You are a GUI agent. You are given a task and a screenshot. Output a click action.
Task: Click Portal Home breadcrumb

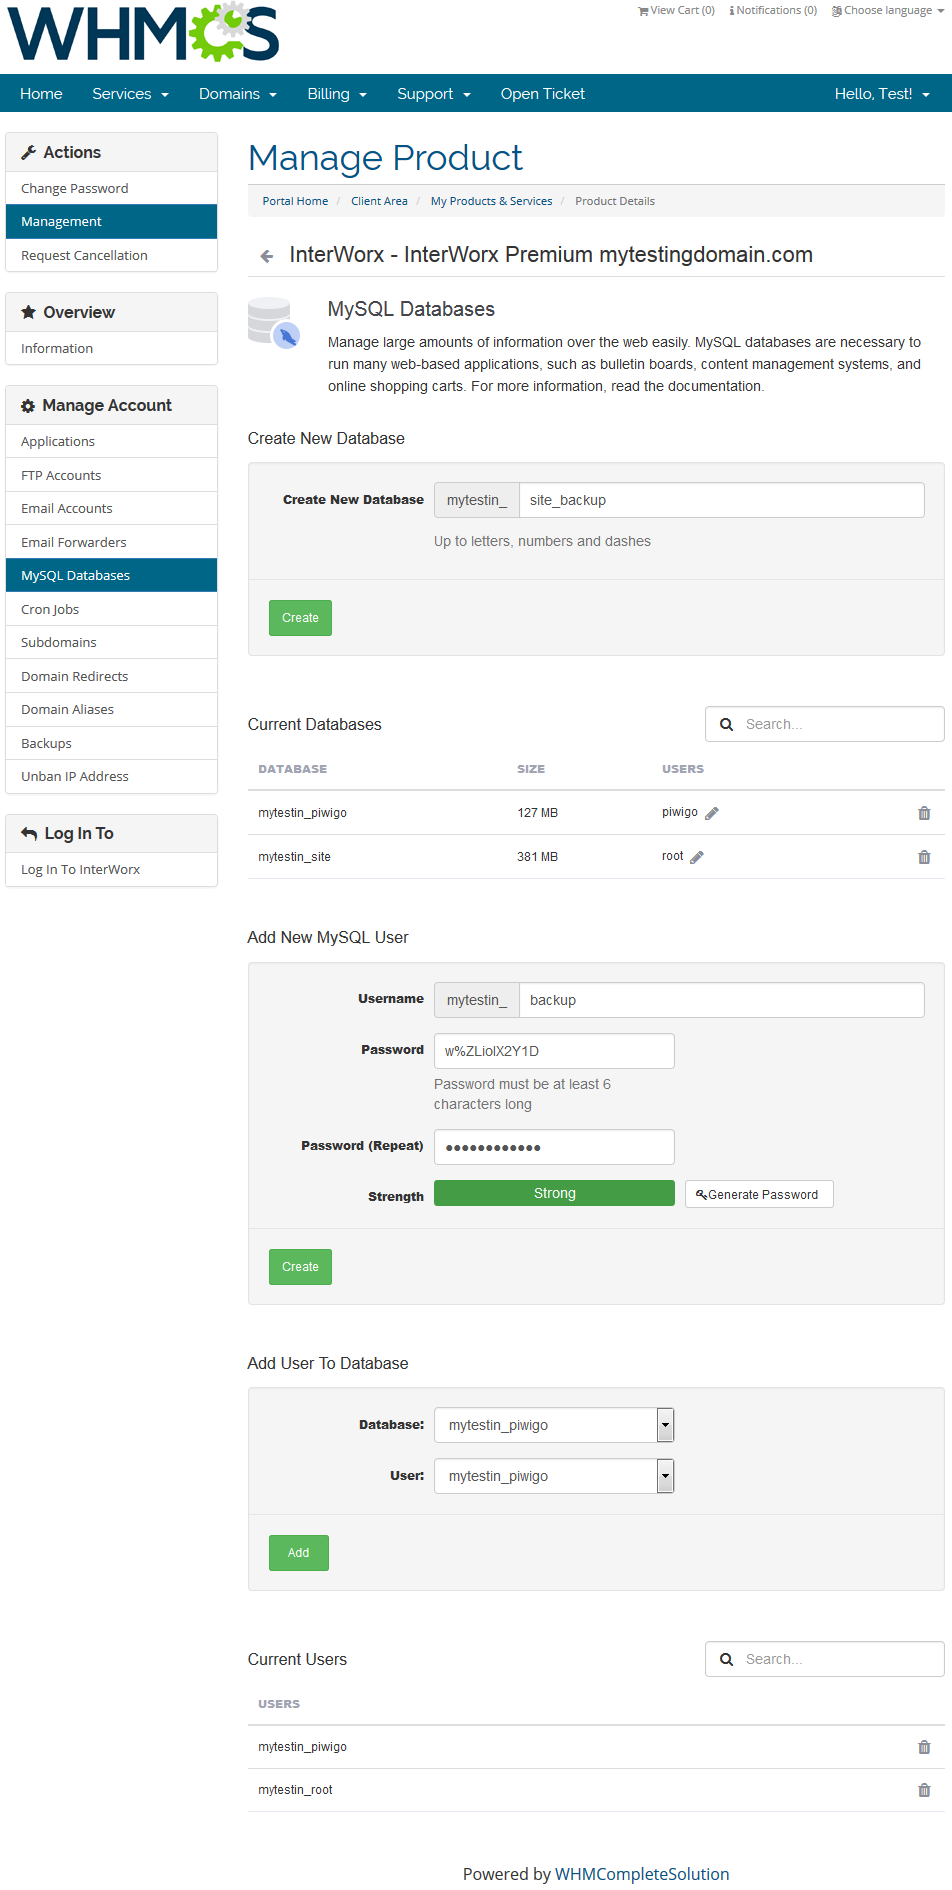(x=295, y=201)
